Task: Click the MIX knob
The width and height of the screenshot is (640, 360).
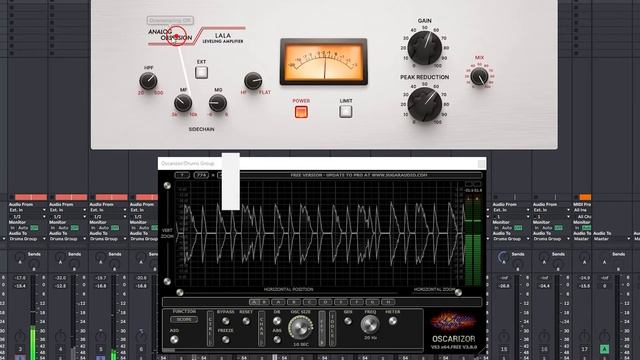Action: coord(479,76)
